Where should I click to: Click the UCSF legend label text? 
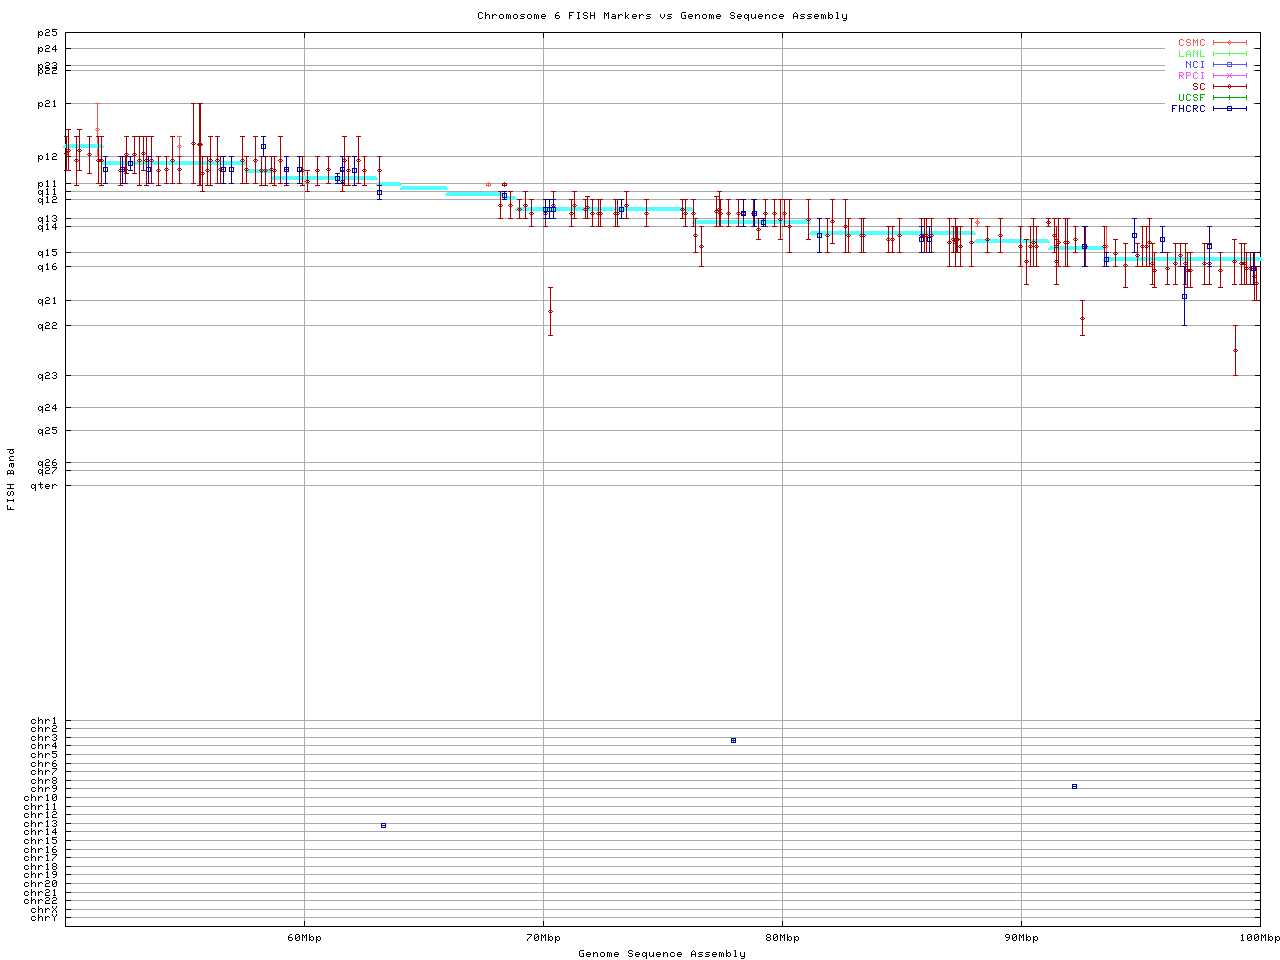[1191, 97]
